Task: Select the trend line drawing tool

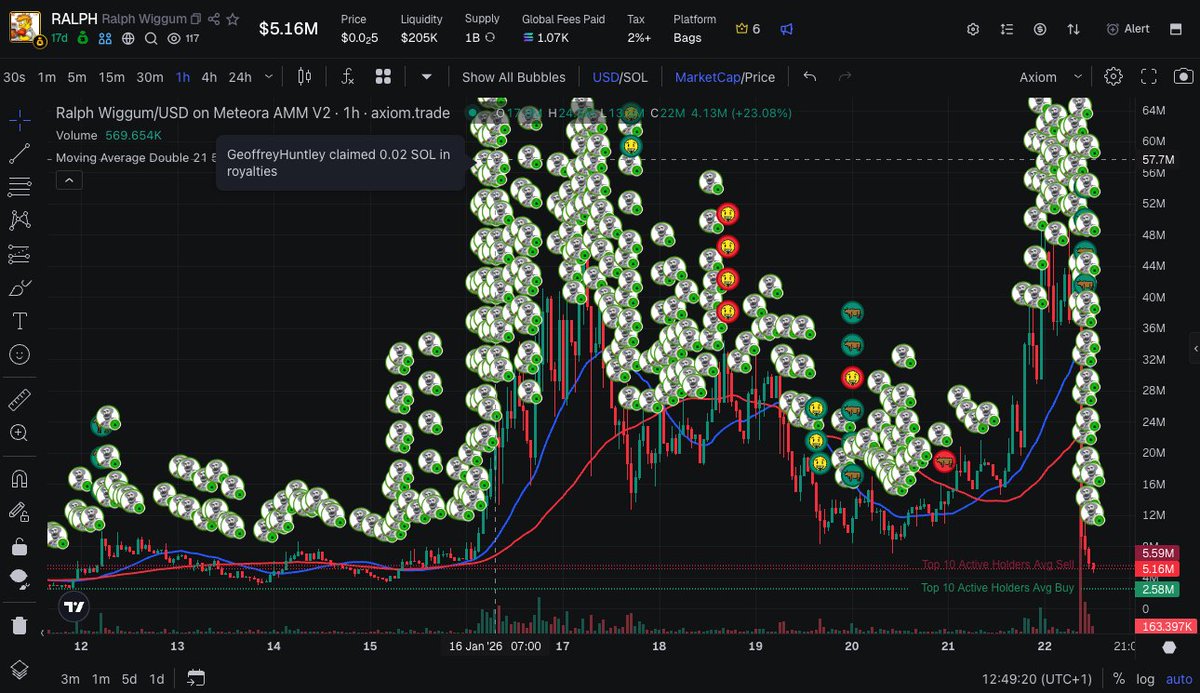Action: (x=19, y=154)
